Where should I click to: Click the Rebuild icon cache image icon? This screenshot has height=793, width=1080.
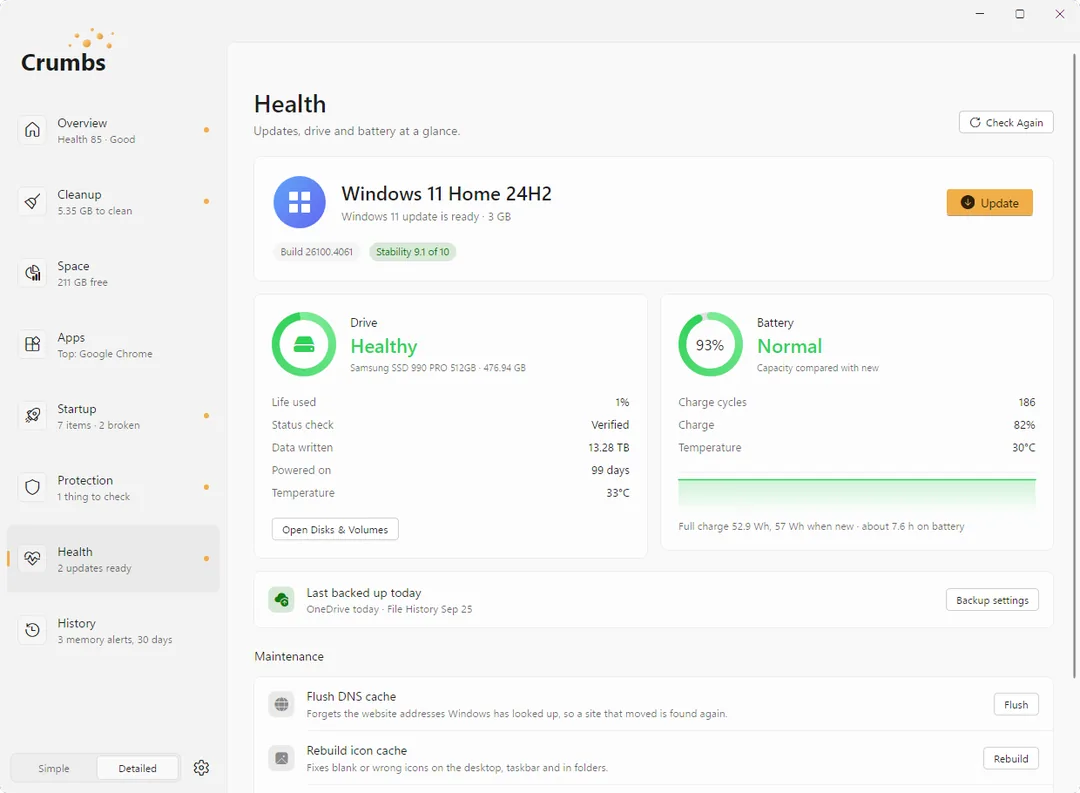click(x=281, y=758)
